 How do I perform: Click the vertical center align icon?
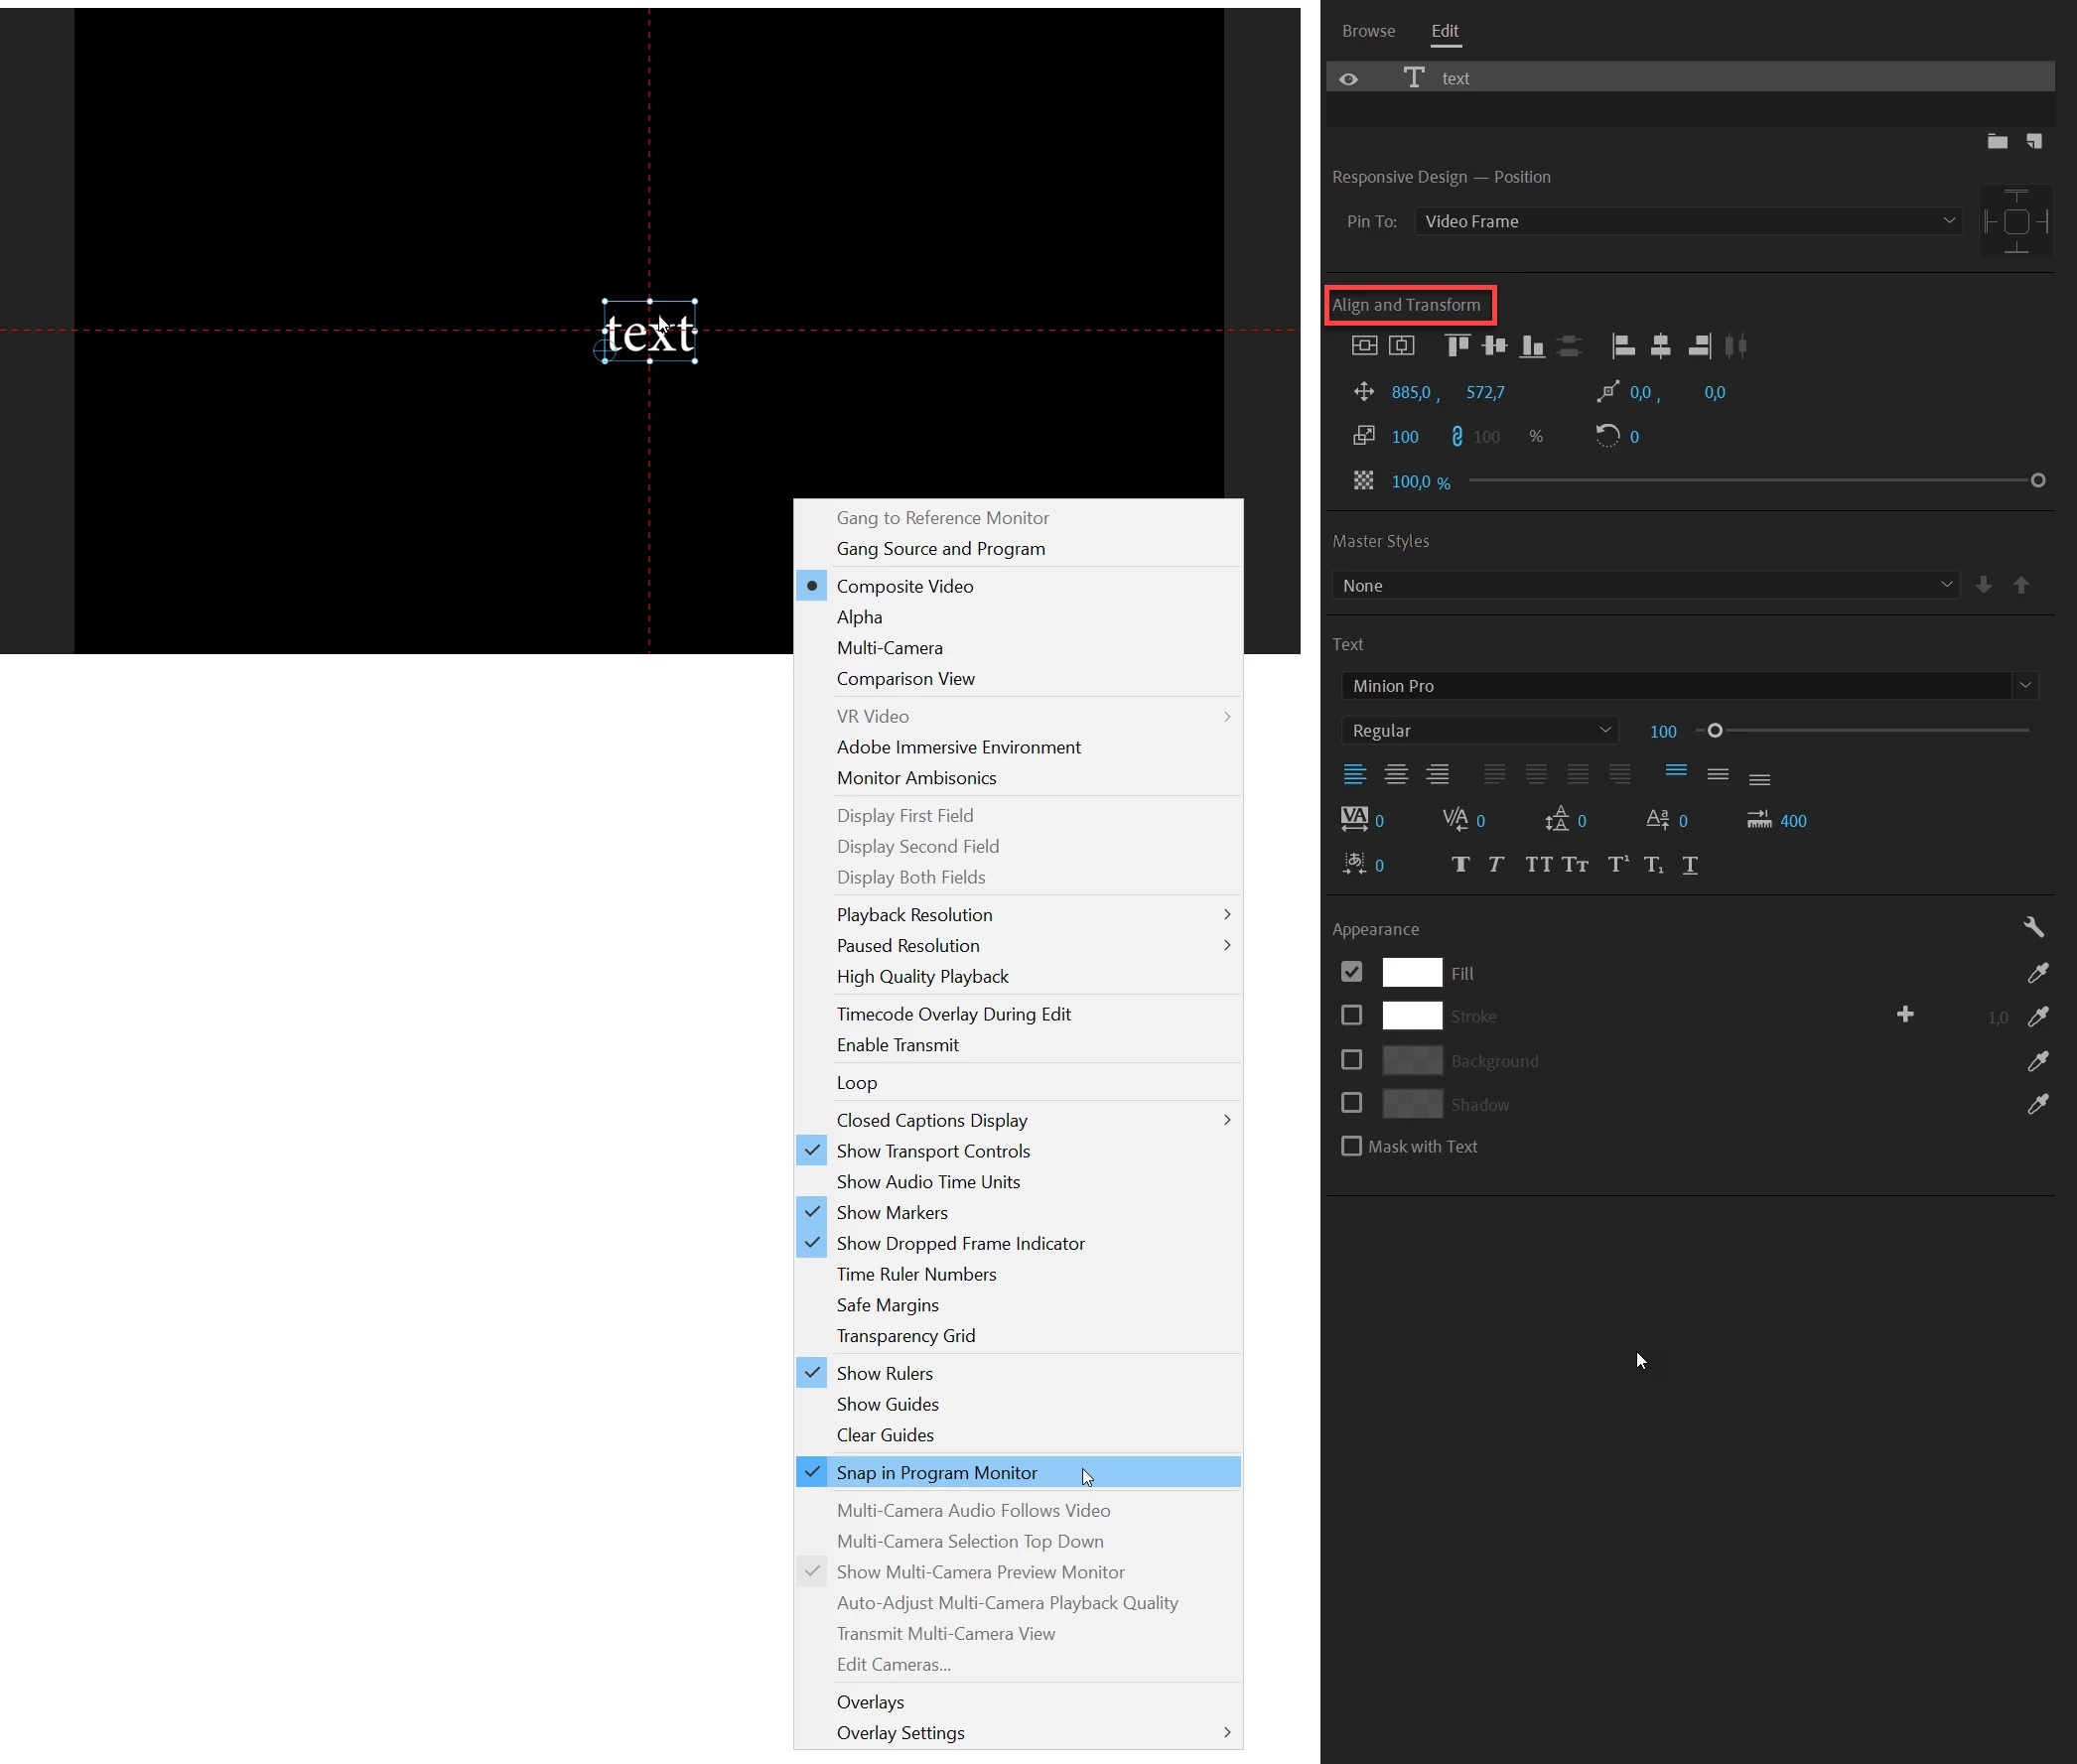point(1364,346)
